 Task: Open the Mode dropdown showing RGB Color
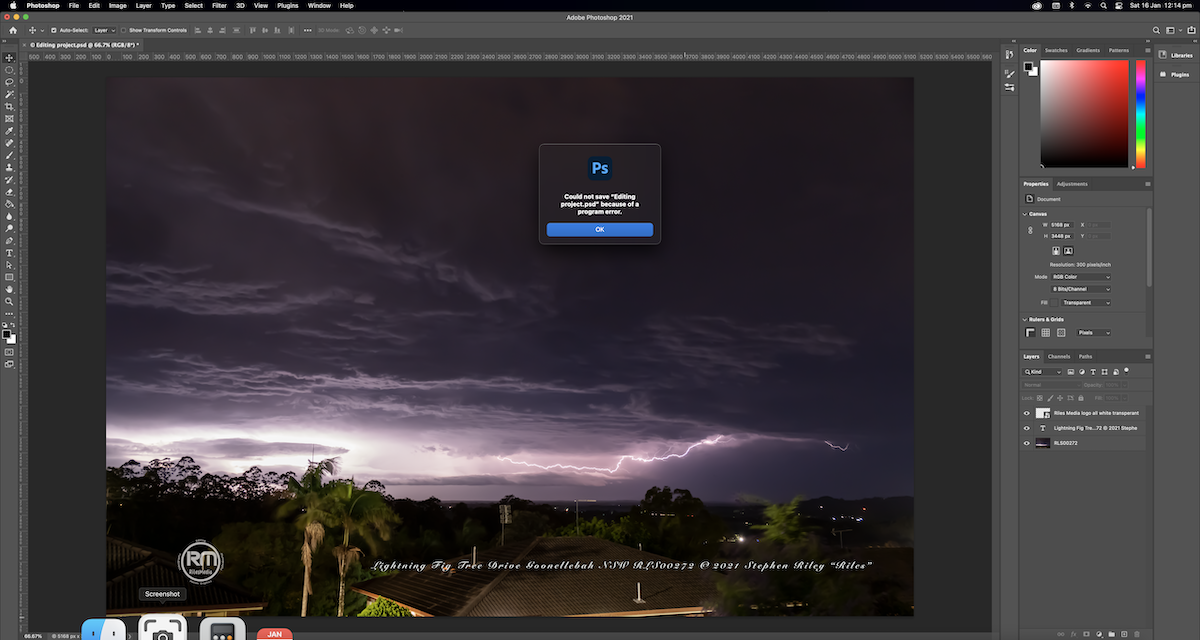pos(1080,277)
